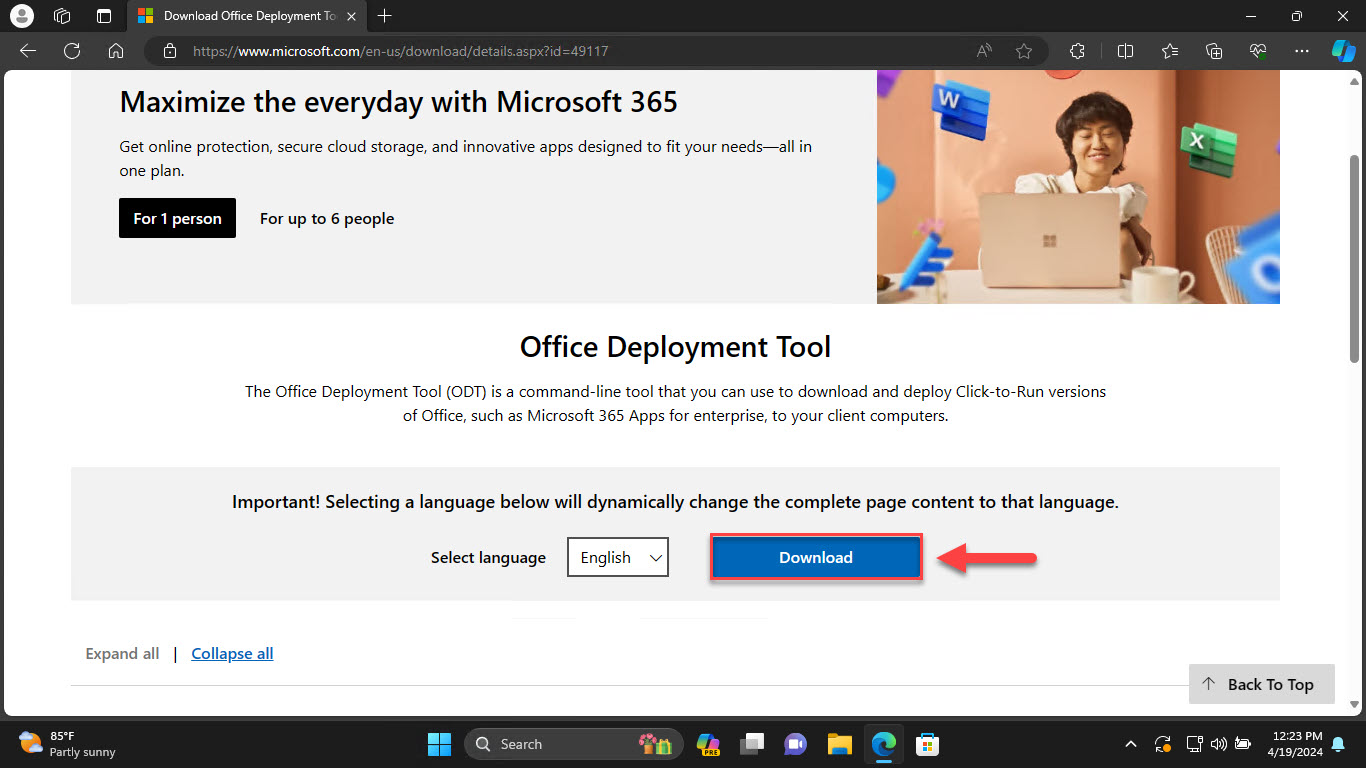1366x768 pixels.
Task: Show hidden system tray icons chevron
Action: 1131,744
